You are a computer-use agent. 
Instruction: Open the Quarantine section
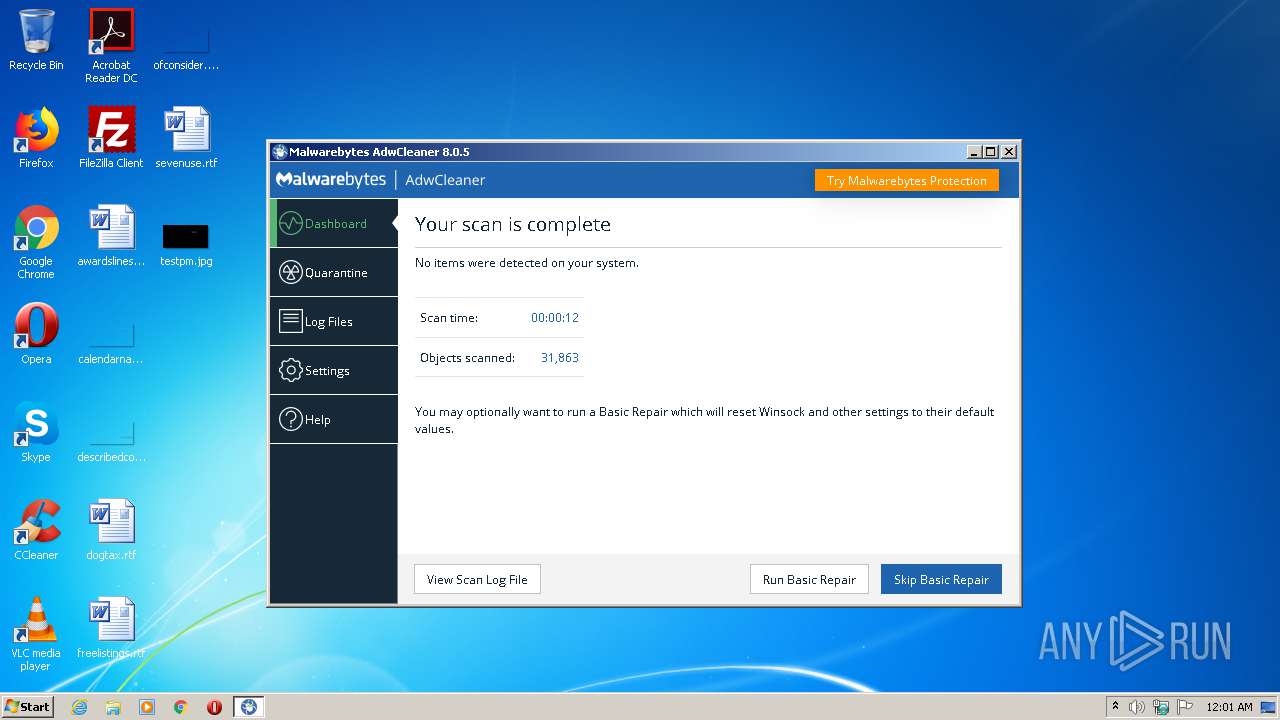(334, 272)
